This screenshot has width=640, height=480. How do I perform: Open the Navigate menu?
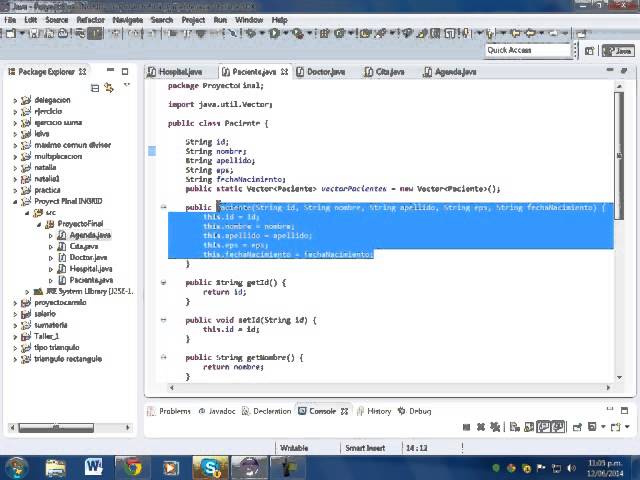[x=128, y=20]
